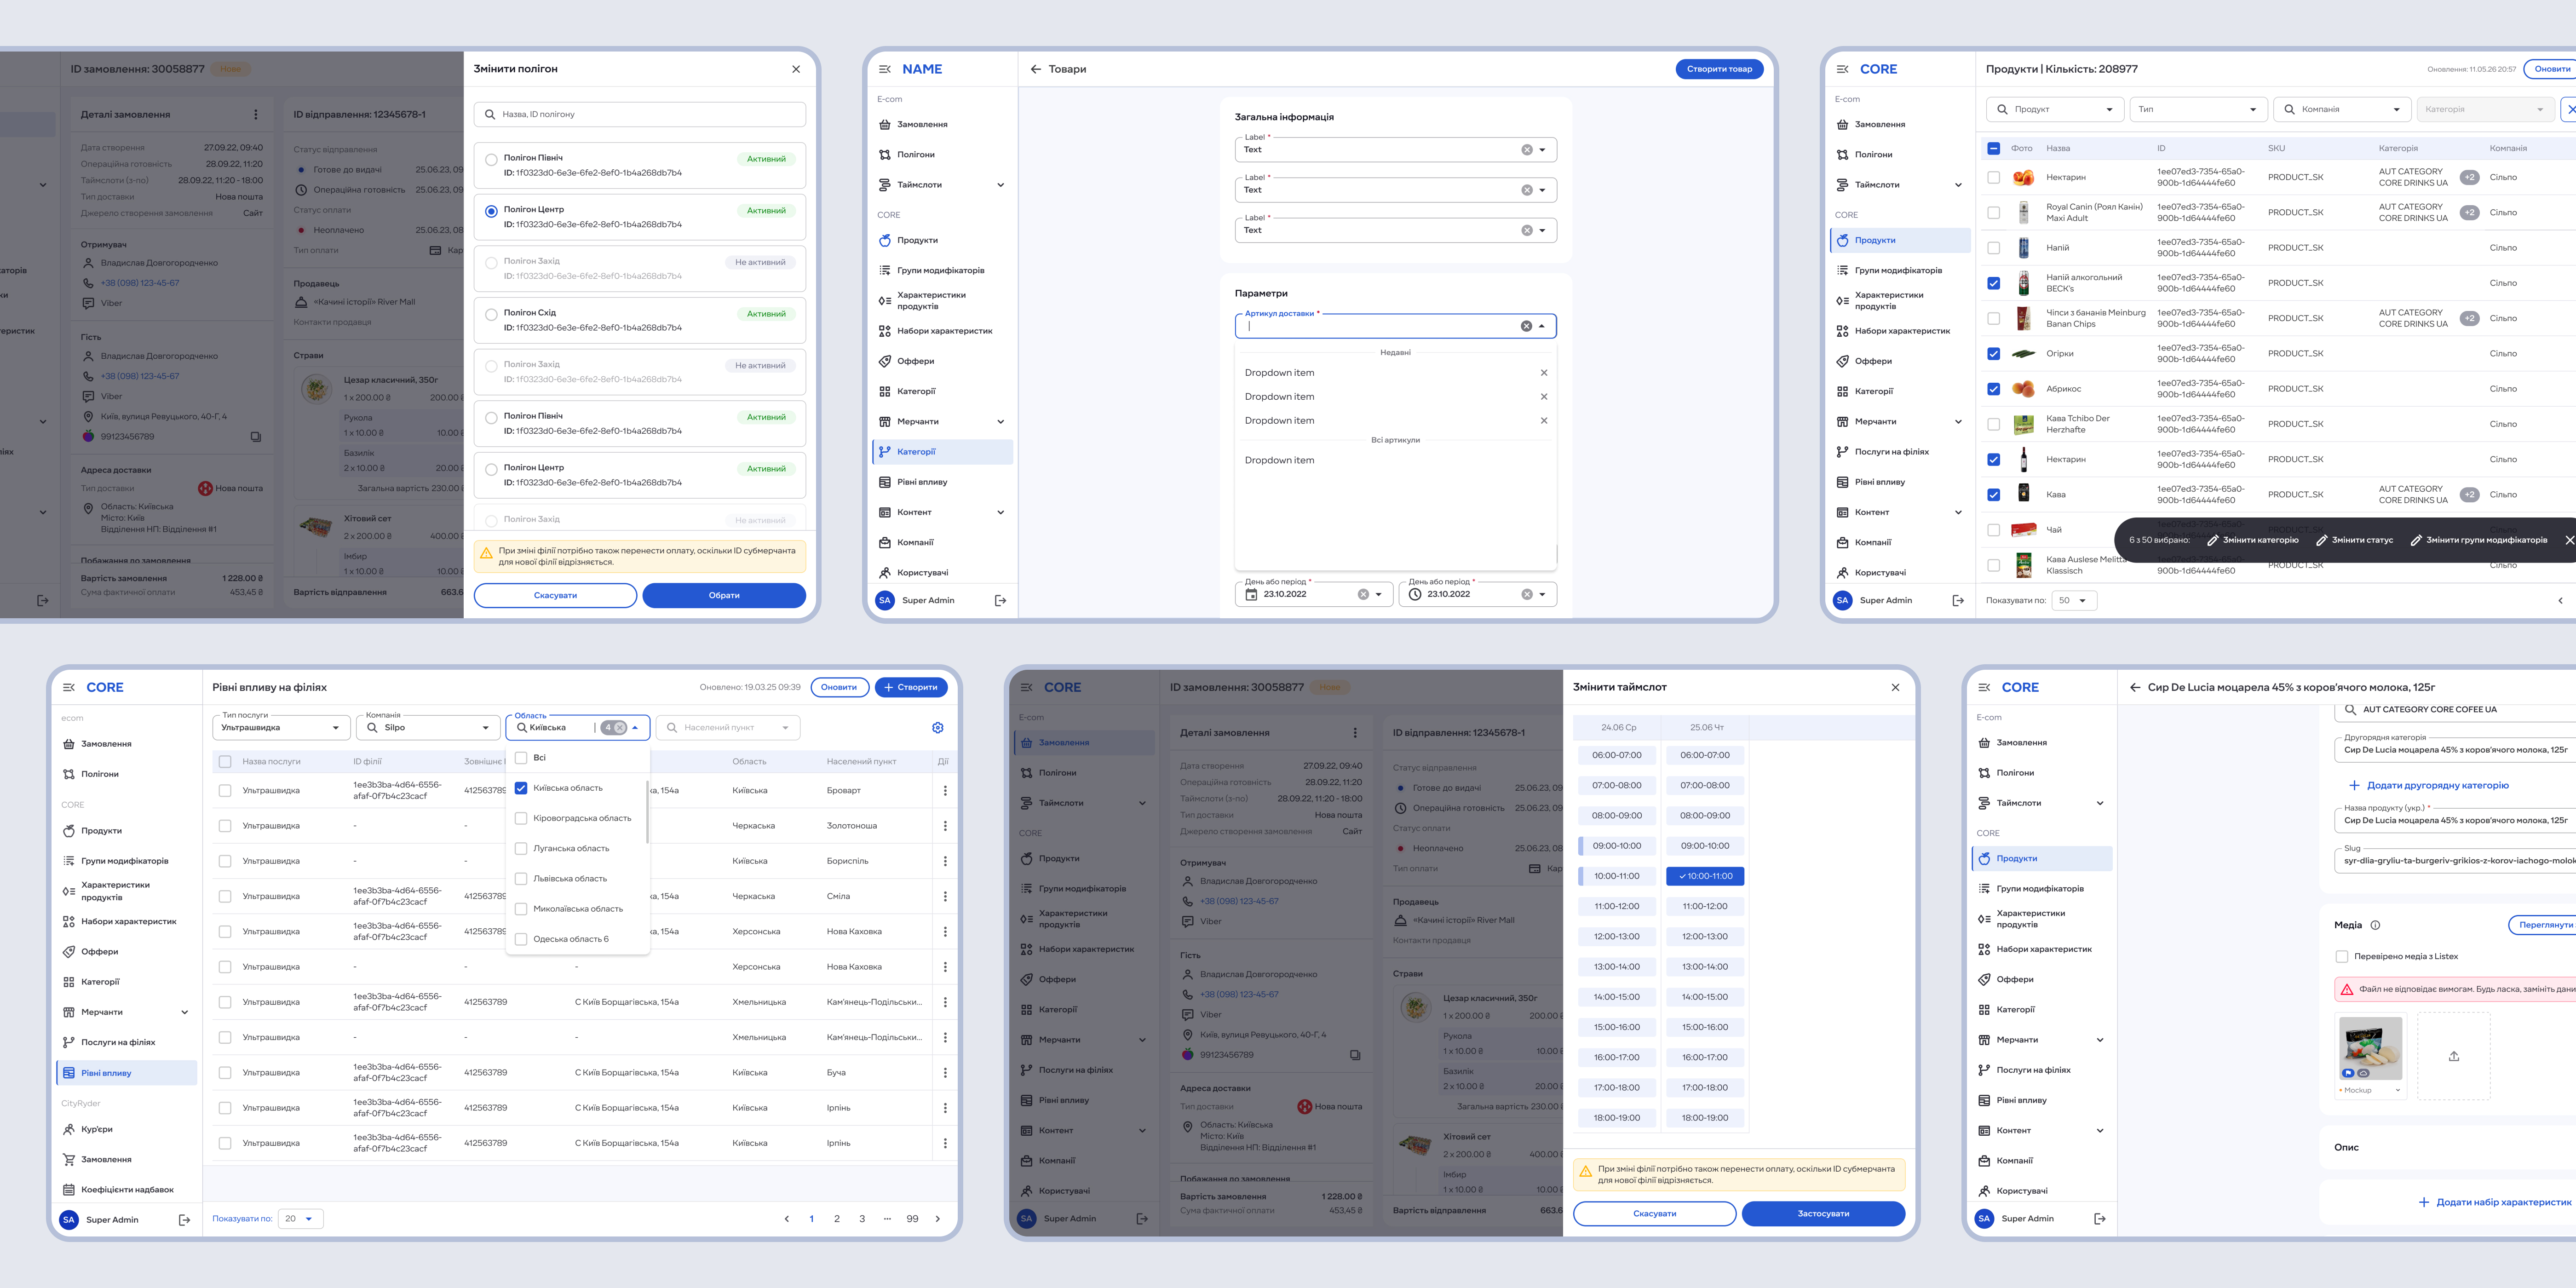Go back using arrow beside Товари title
Image resolution: width=2576 pixels, height=1288 pixels.
[x=1036, y=69]
